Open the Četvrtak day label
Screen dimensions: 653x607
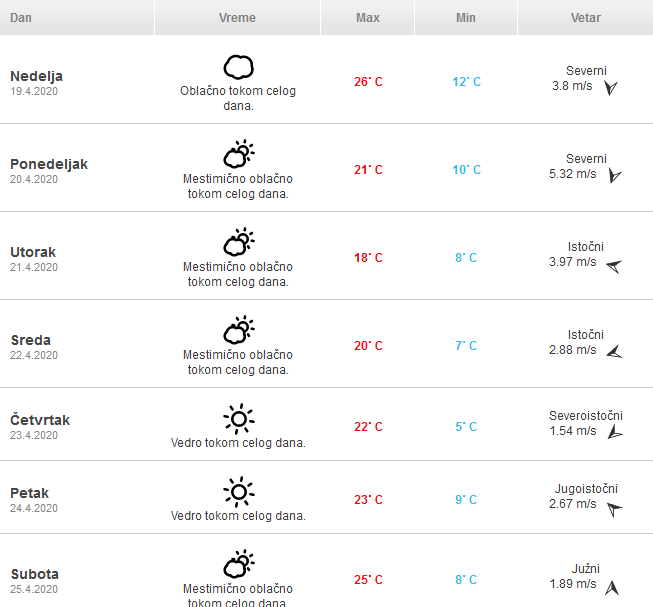[x=40, y=420]
